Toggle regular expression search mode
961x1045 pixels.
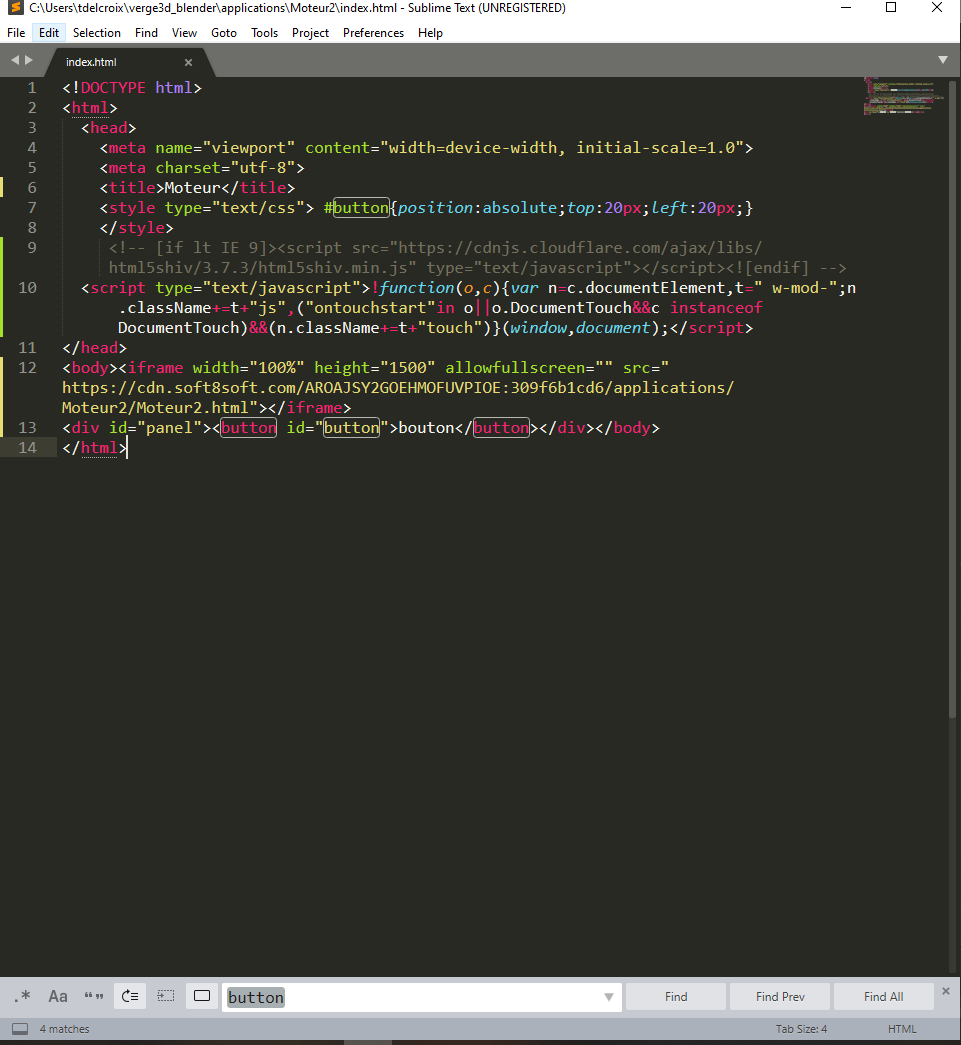[x=23, y=996]
